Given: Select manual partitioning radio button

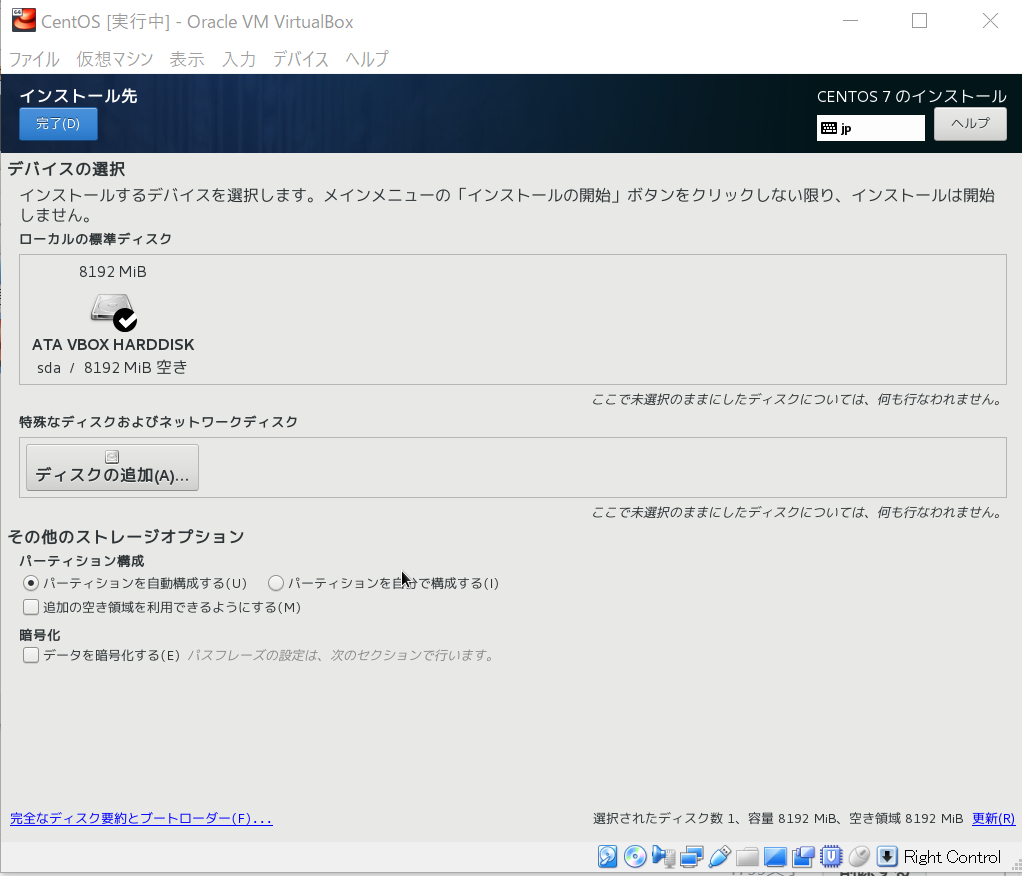Looking at the screenshot, I should coord(276,583).
